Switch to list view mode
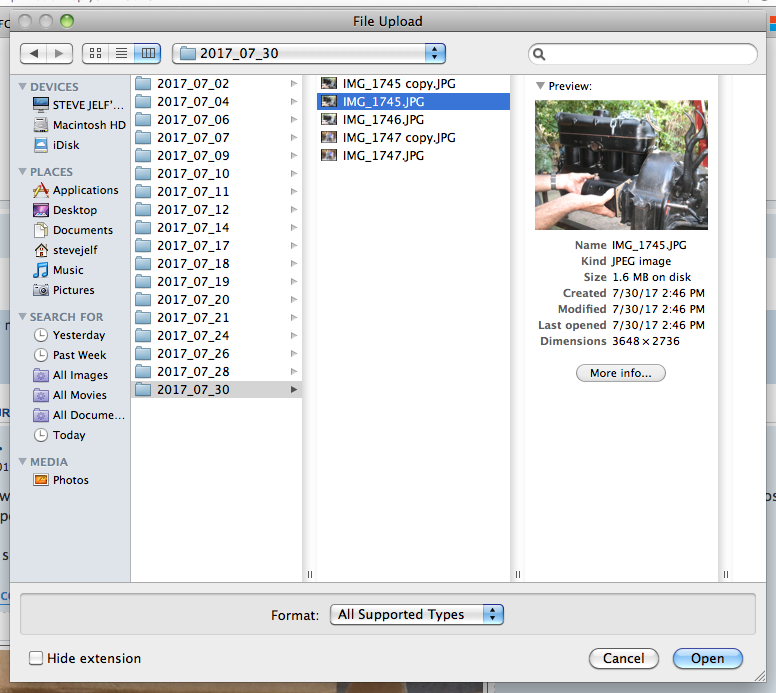This screenshot has width=776, height=693. [x=121, y=53]
